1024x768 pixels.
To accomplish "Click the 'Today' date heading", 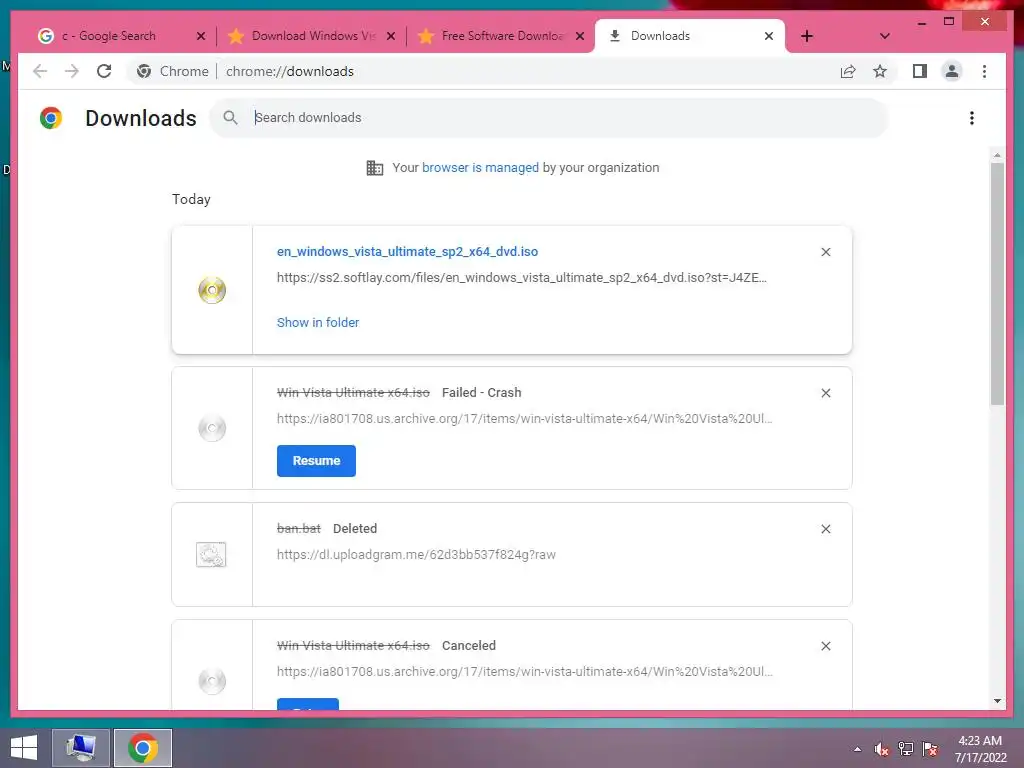I will tap(191, 199).
